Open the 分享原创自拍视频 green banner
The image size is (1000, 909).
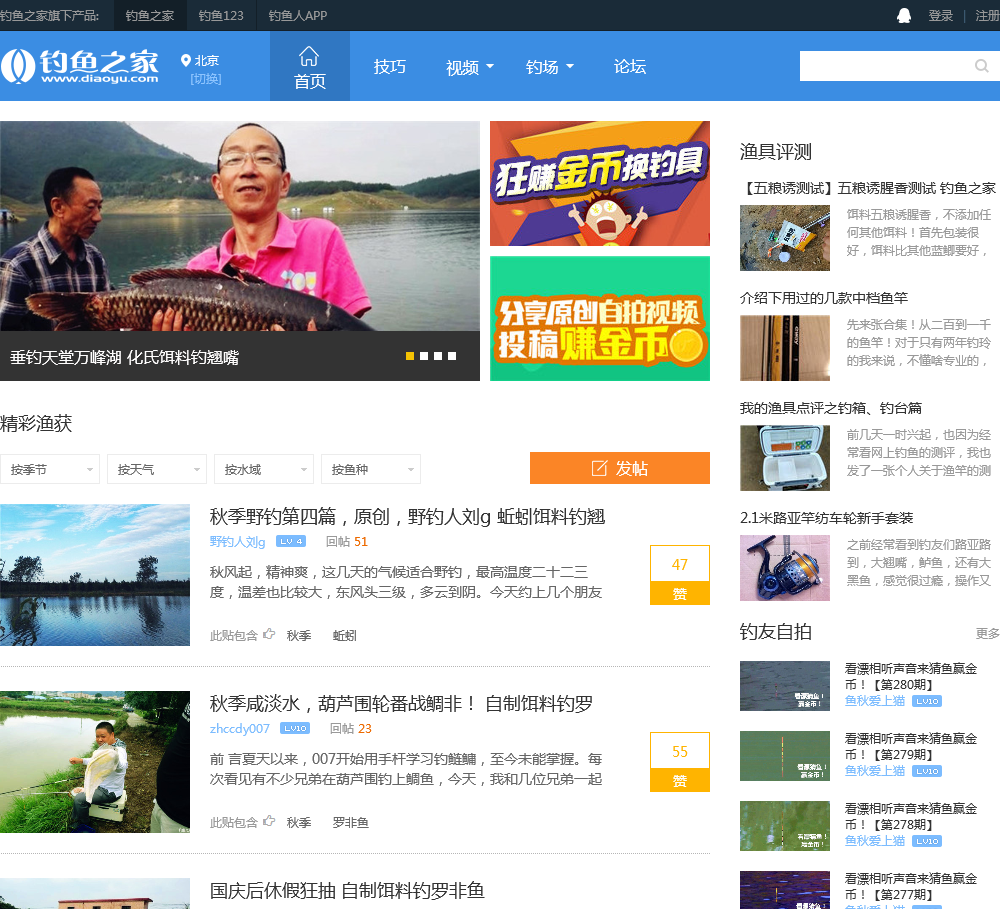click(599, 318)
